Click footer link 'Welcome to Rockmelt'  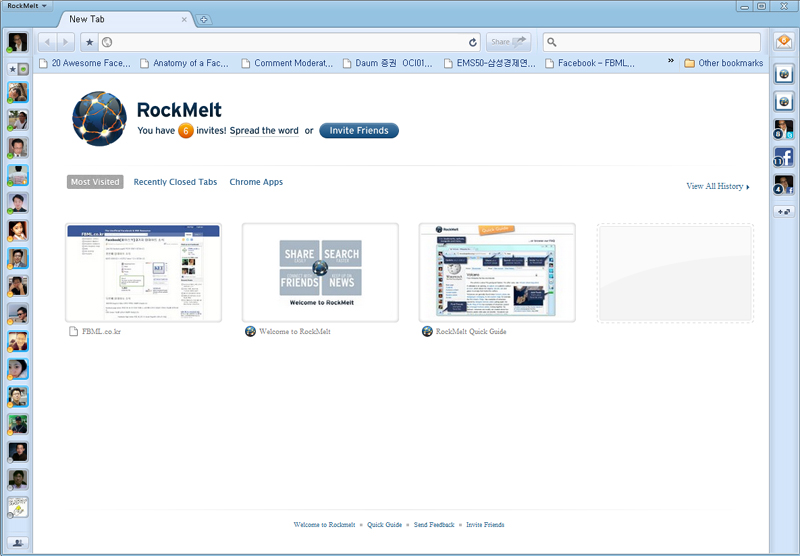click(x=324, y=524)
